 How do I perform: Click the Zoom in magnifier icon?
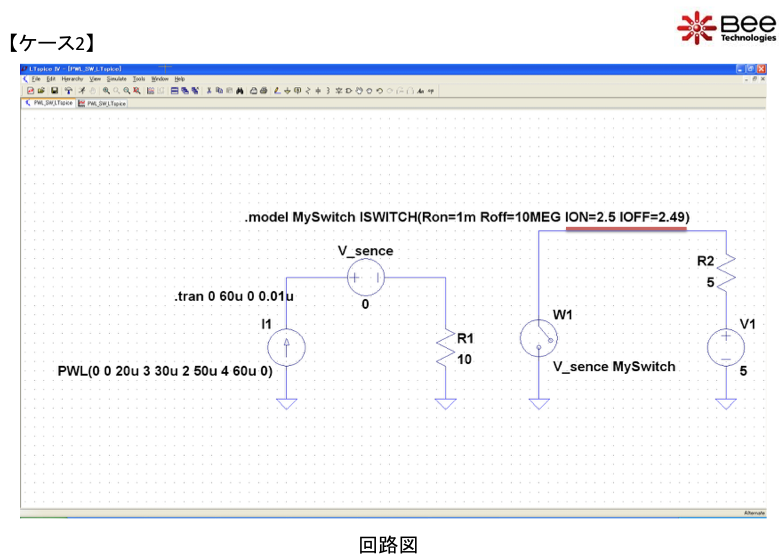[106, 90]
